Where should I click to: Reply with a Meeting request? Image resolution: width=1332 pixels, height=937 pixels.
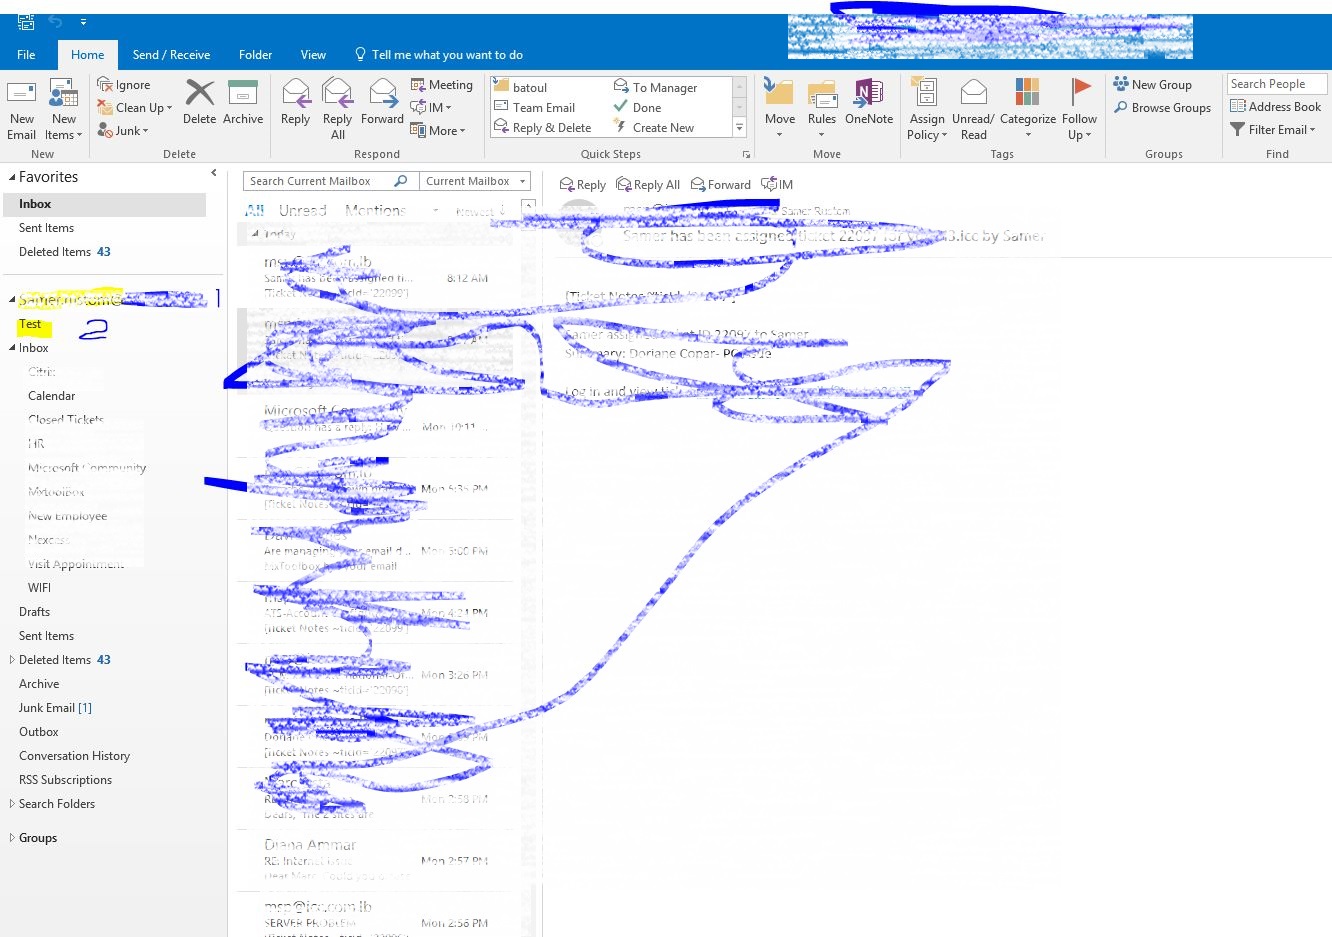(x=442, y=85)
